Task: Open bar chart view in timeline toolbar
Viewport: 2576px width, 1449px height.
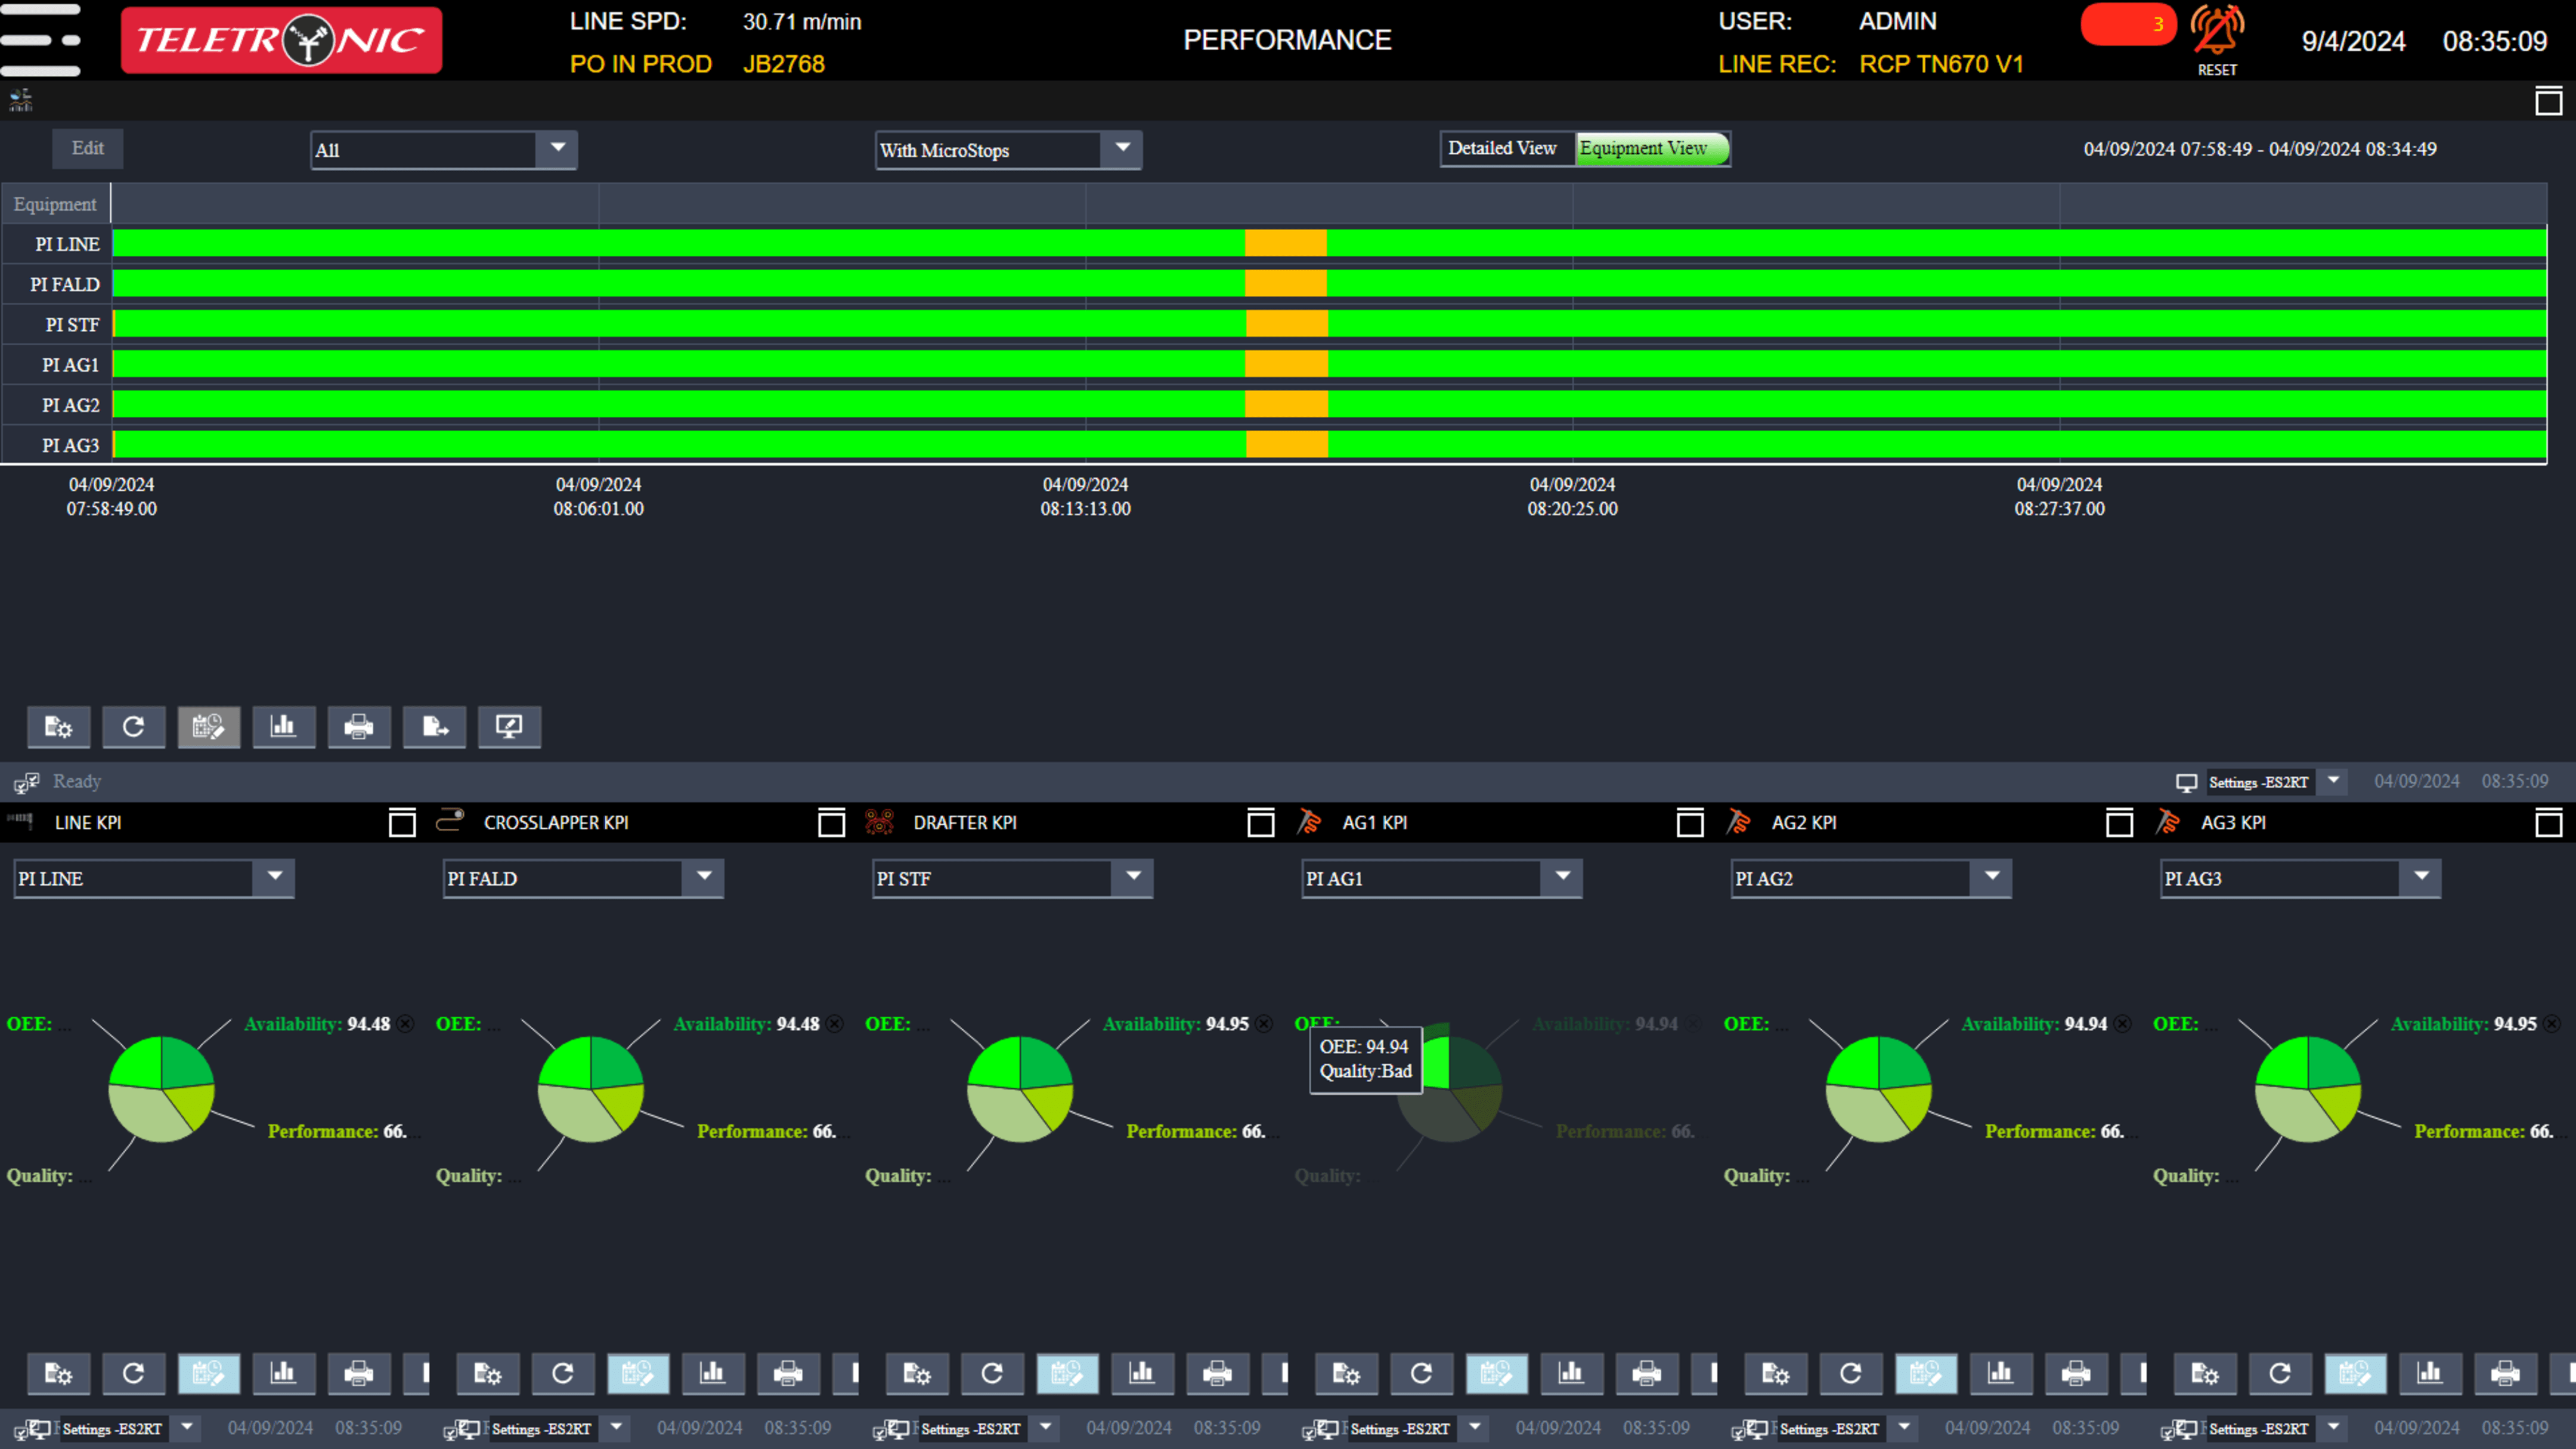Action: [x=284, y=727]
